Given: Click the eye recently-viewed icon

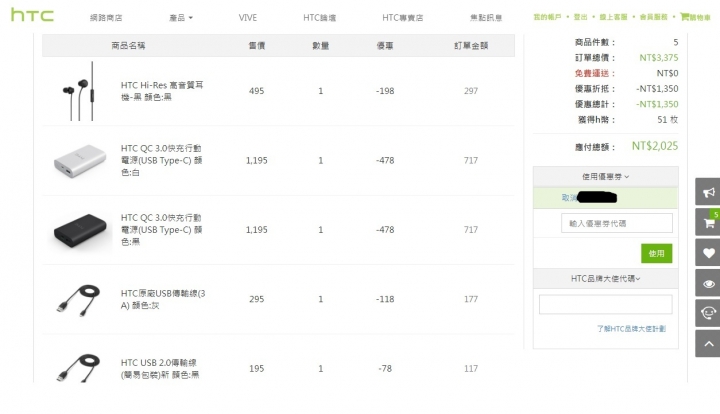Looking at the screenshot, I should (x=708, y=282).
